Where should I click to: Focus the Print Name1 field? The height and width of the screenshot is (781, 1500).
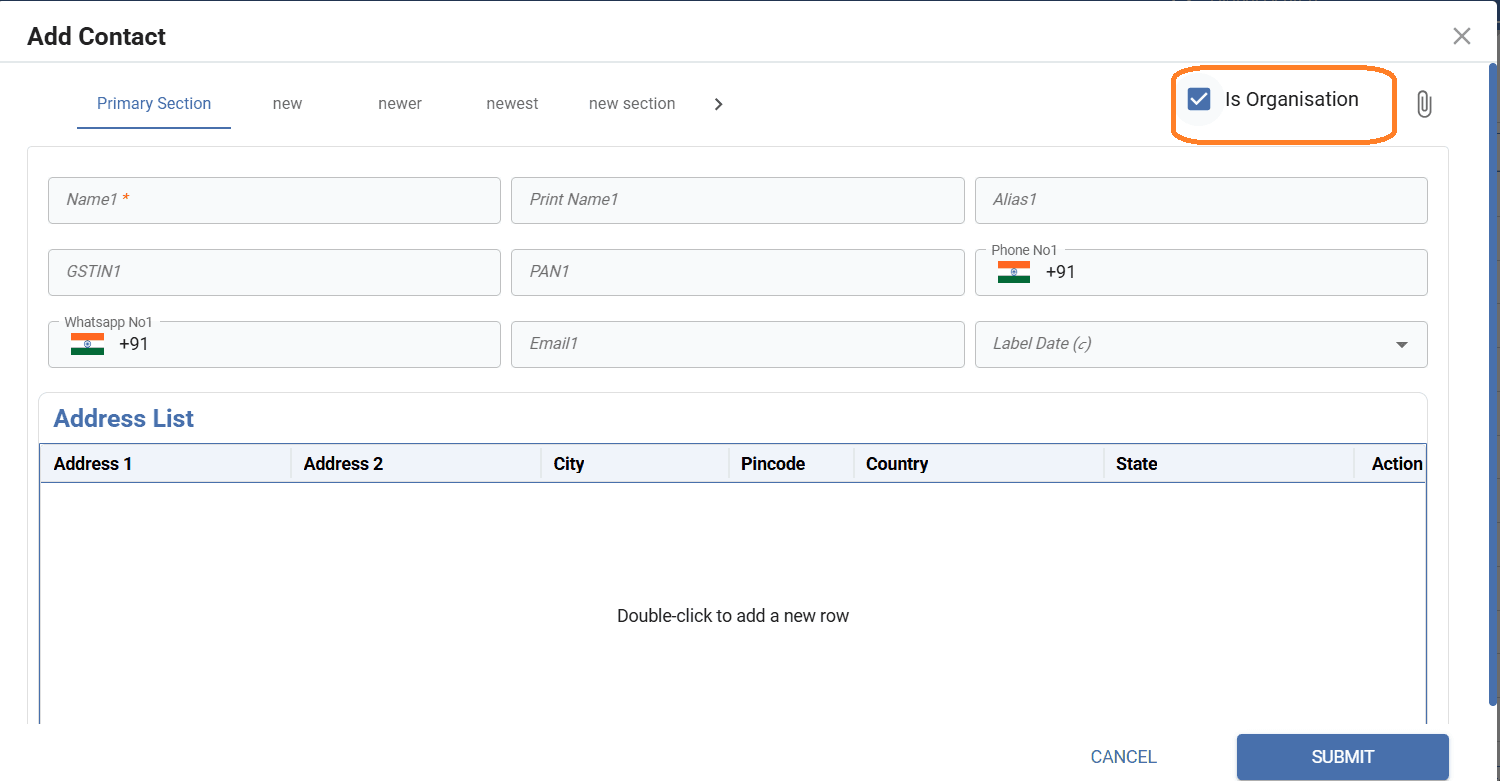737,200
